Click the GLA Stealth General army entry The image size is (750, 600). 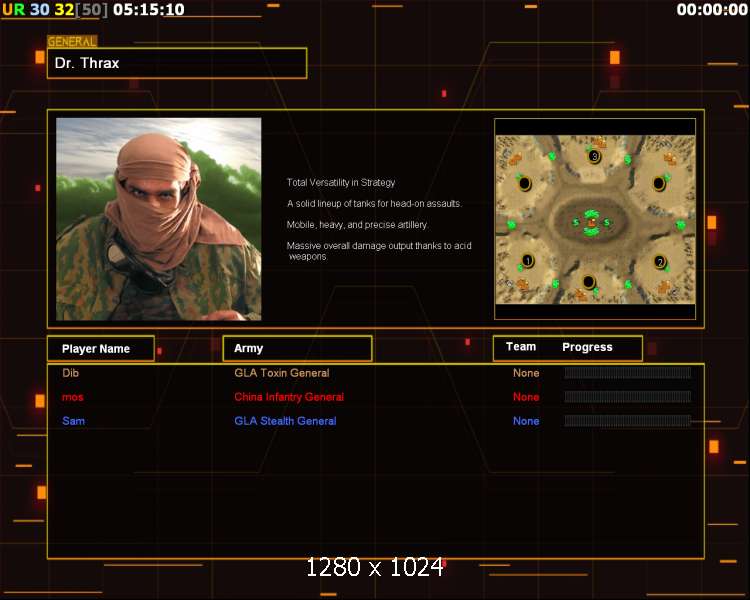click(285, 421)
